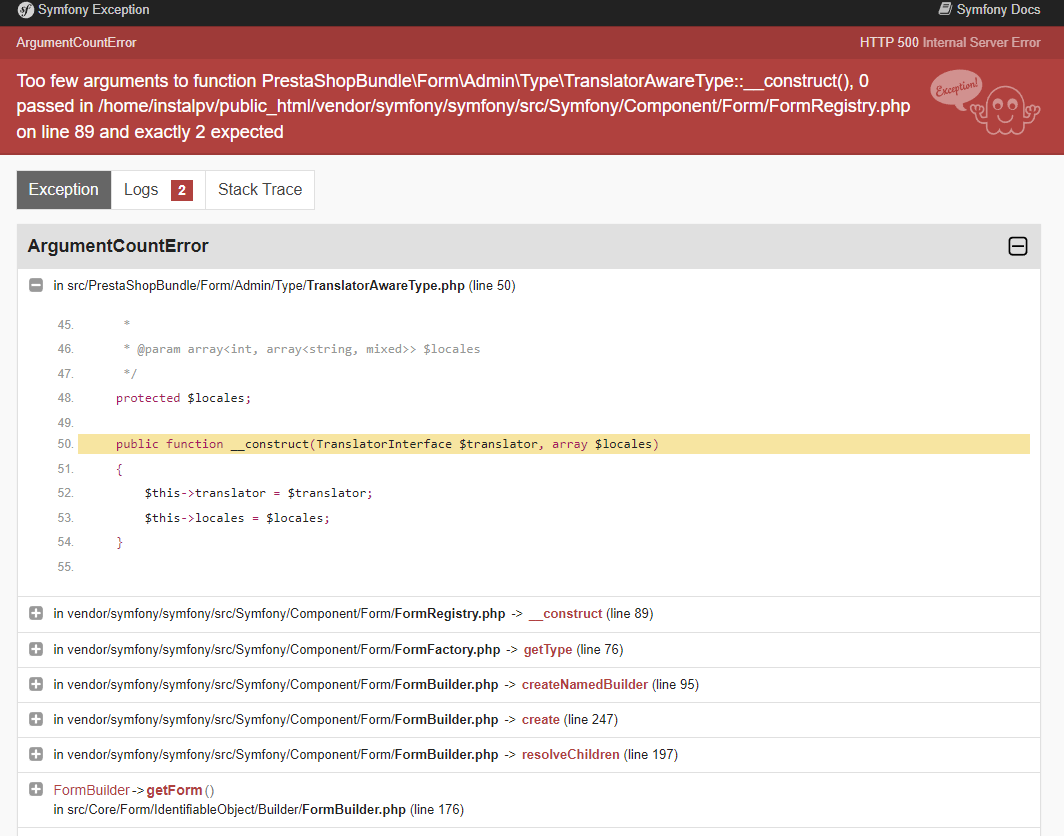Click the ArgumentCountError label in red bar
The image size is (1064, 836).
coord(76,42)
